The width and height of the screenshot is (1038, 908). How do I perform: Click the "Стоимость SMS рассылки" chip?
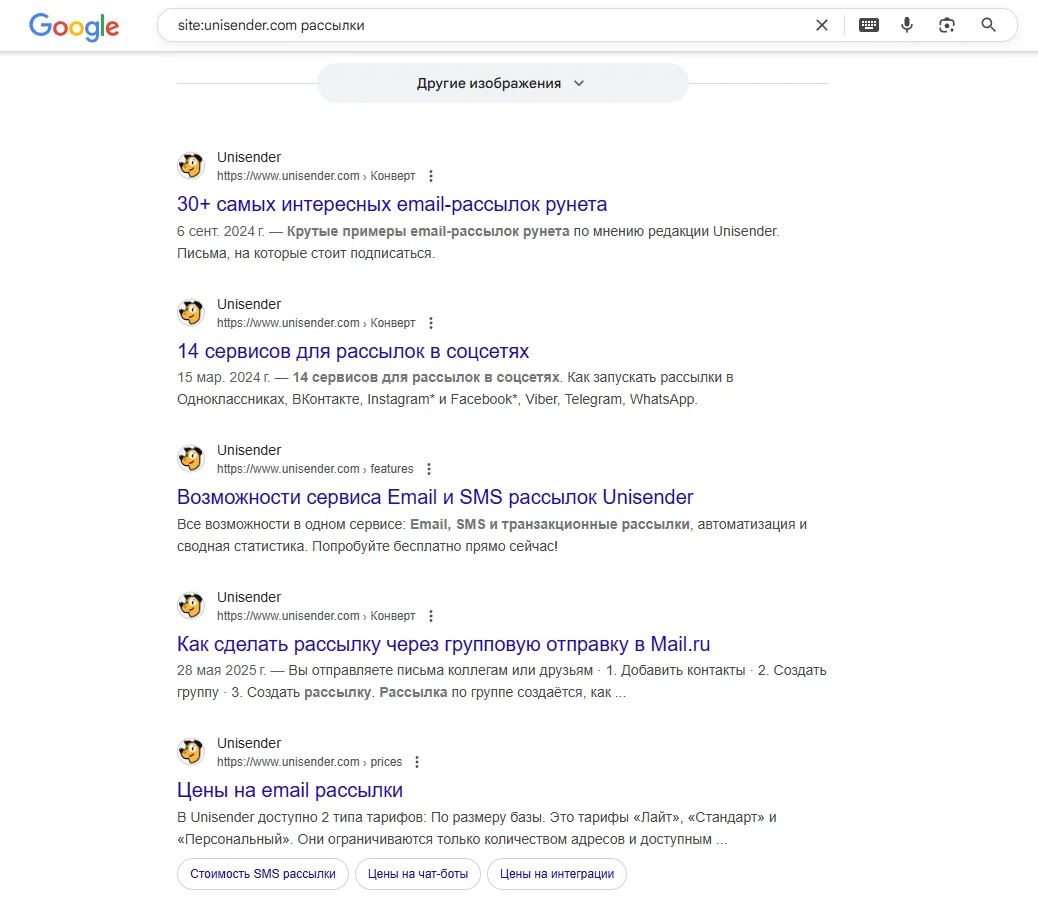point(263,874)
